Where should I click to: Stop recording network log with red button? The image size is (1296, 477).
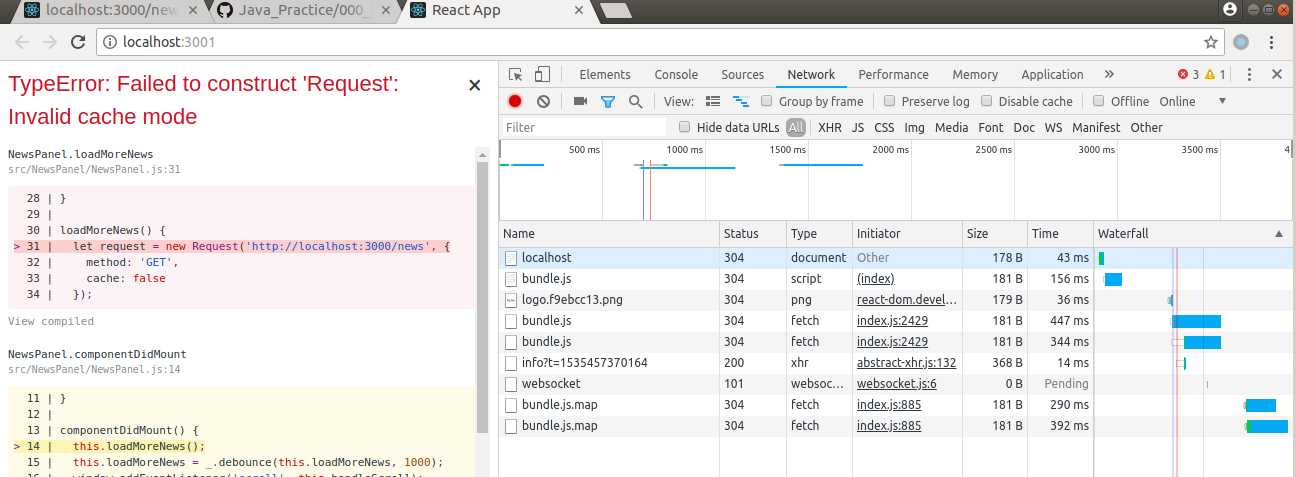tap(515, 101)
